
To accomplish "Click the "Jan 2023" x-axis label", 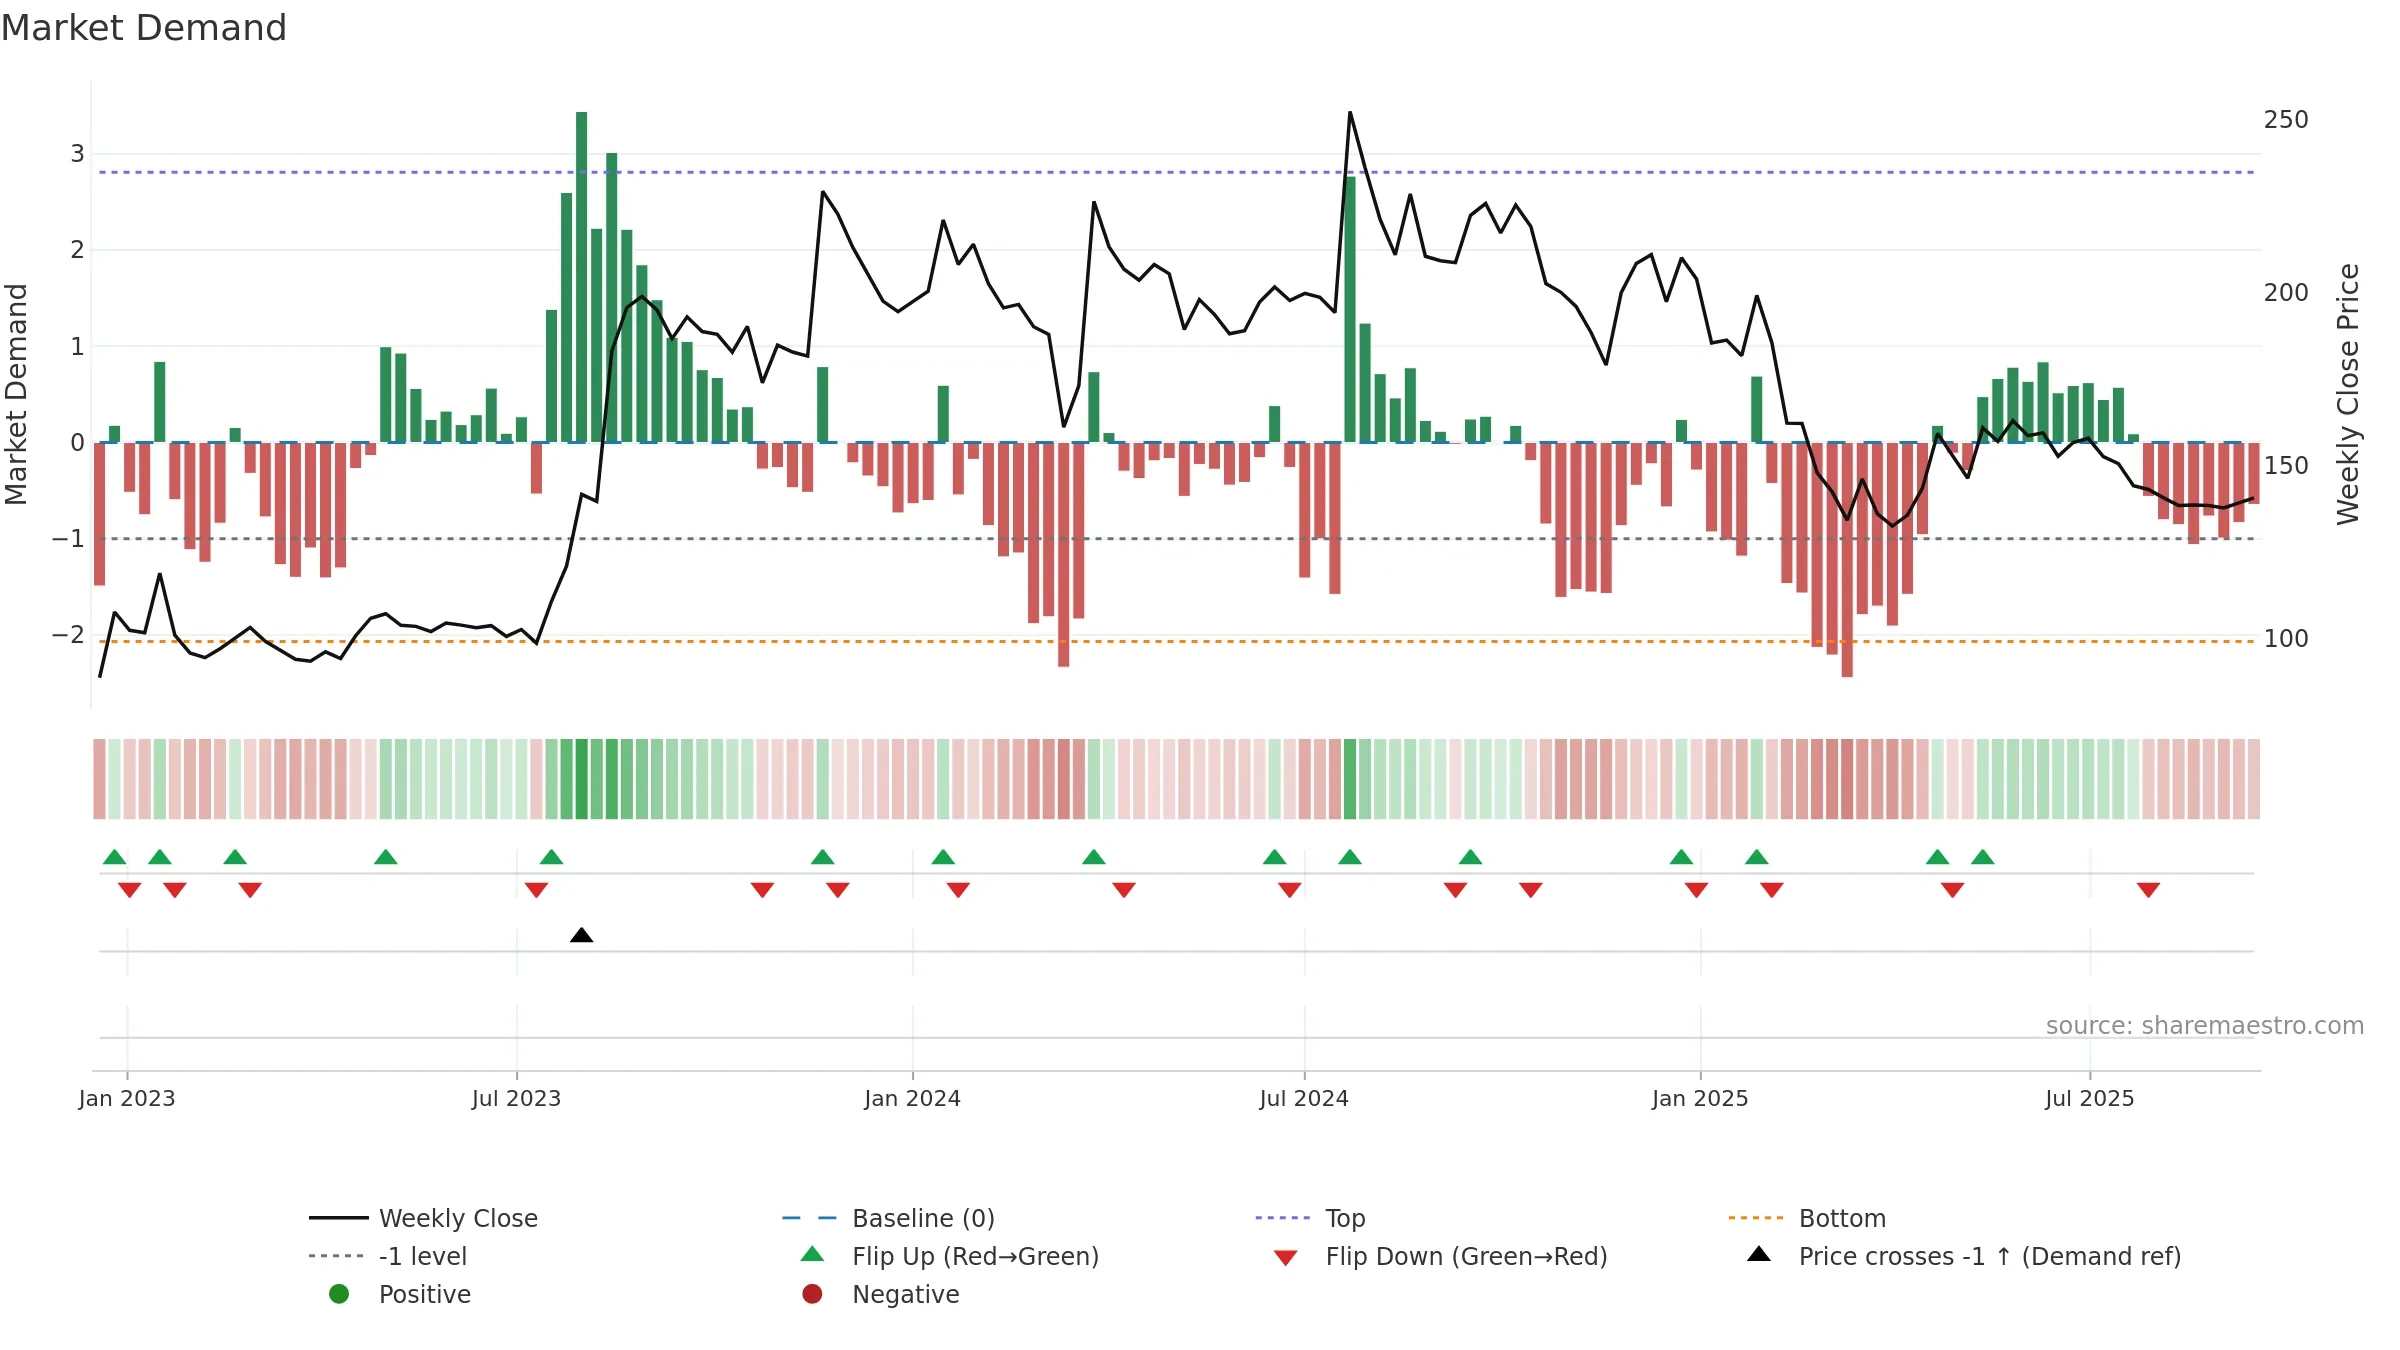I will 127,1099.
